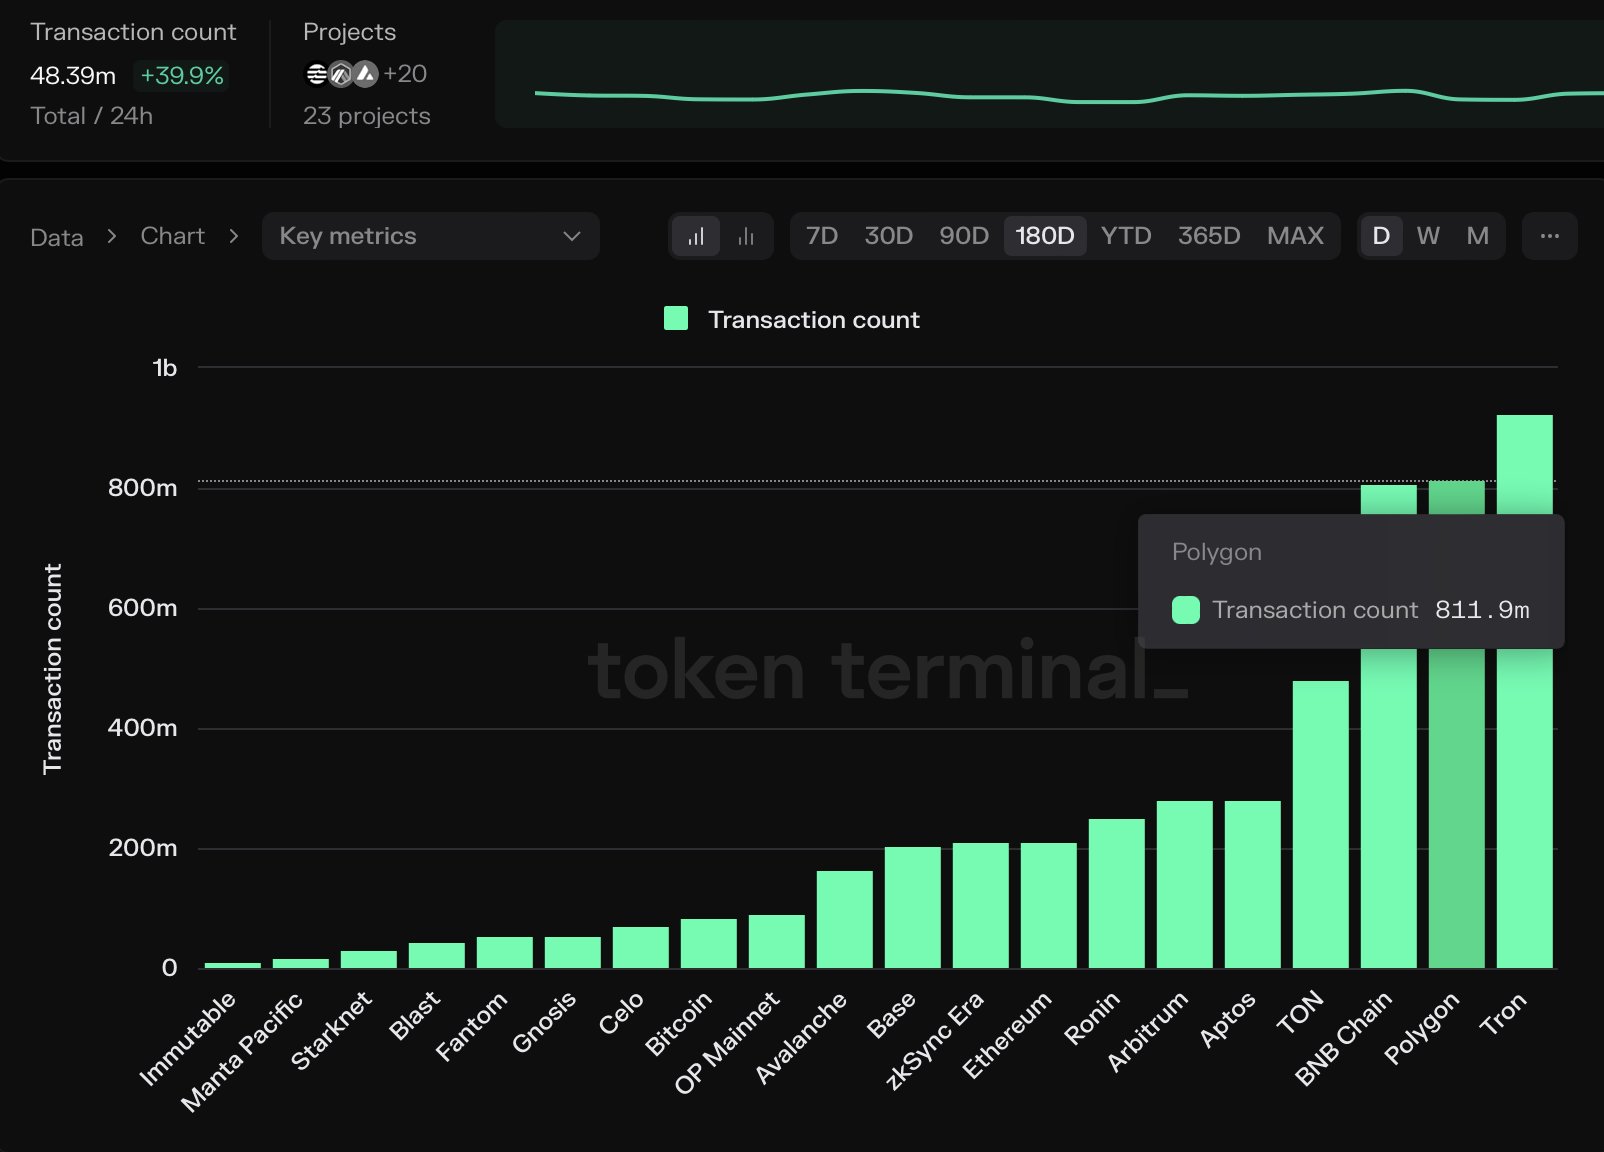This screenshot has height=1152, width=1604.
Task: Click the Fantom bar
Action: [505, 952]
